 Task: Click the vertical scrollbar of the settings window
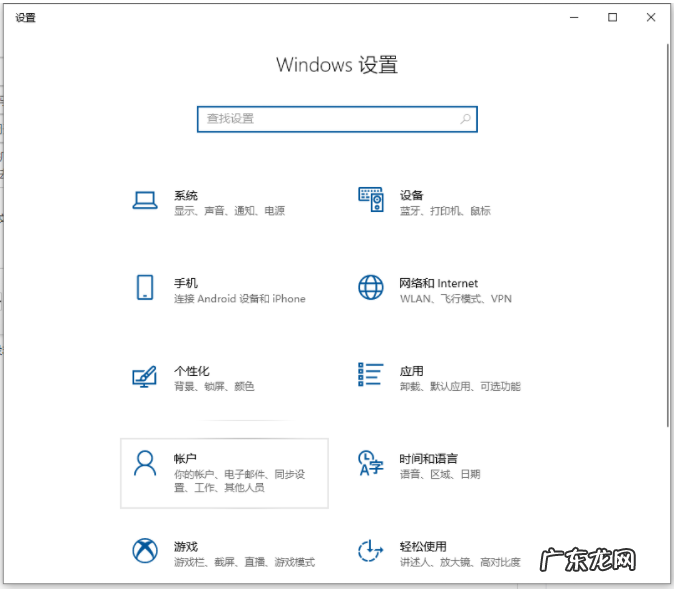[668, 235]
